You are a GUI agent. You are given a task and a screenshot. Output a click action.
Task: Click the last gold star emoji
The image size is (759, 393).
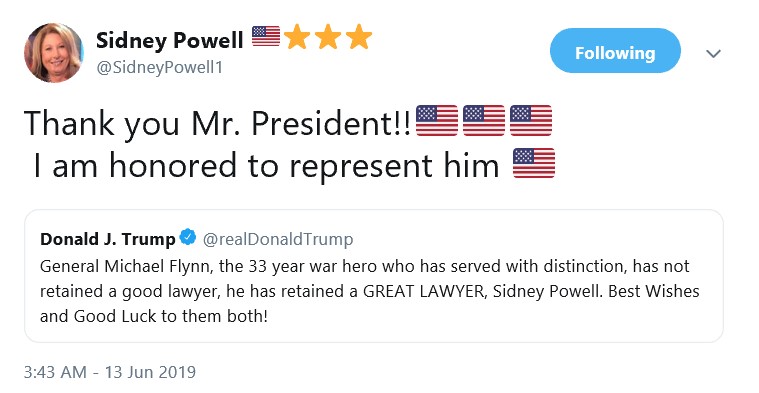359,37
